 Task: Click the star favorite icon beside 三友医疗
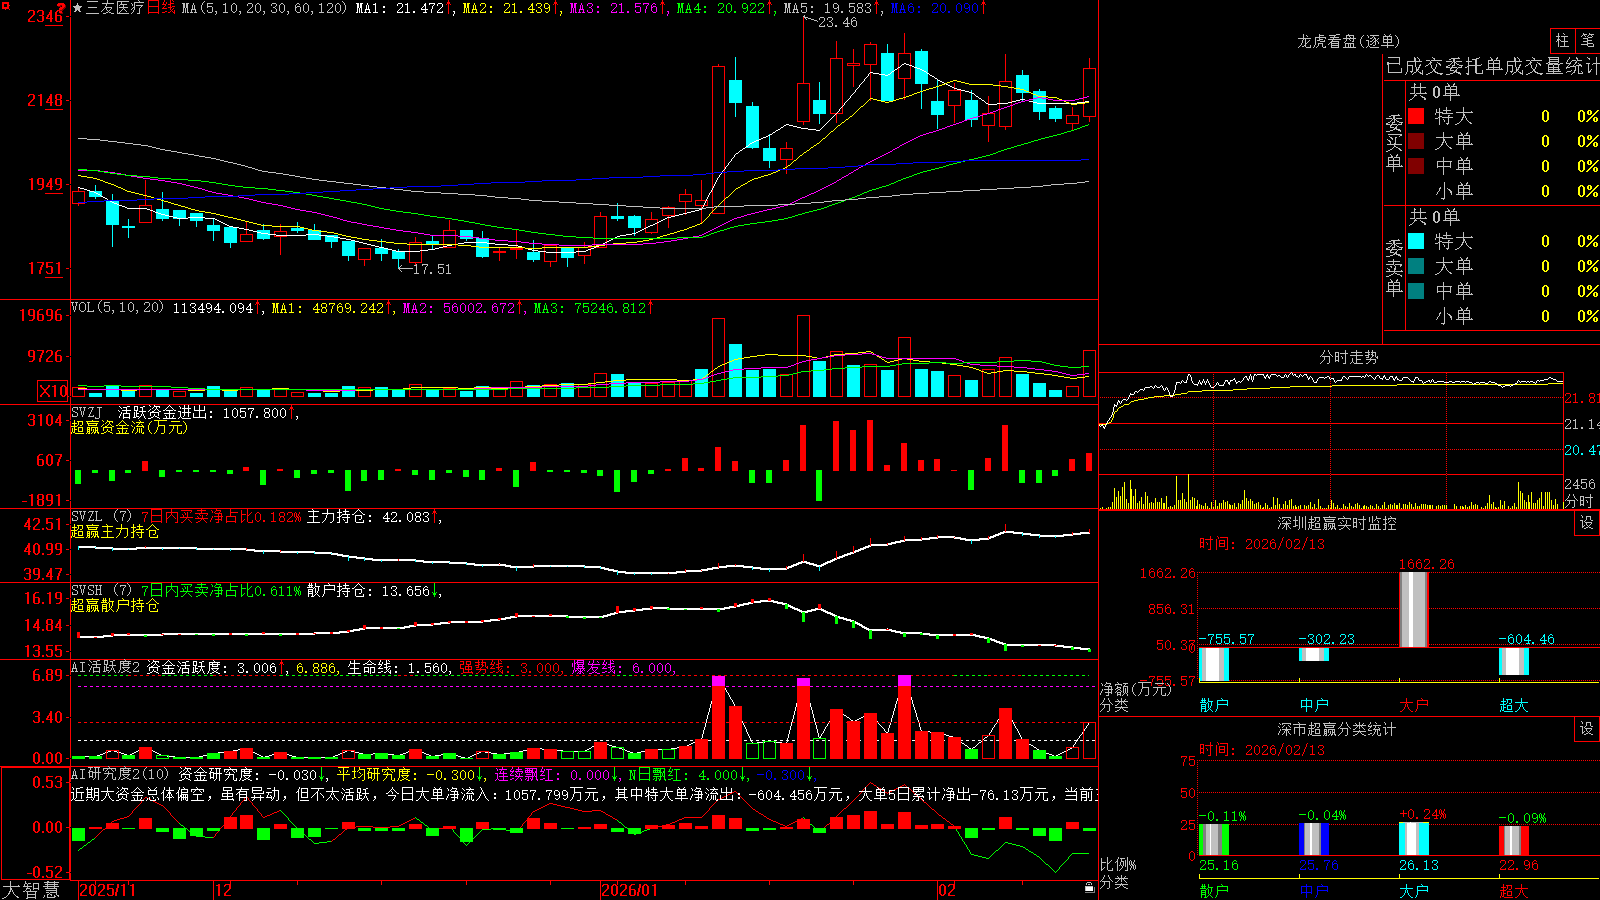coord(78,8)
